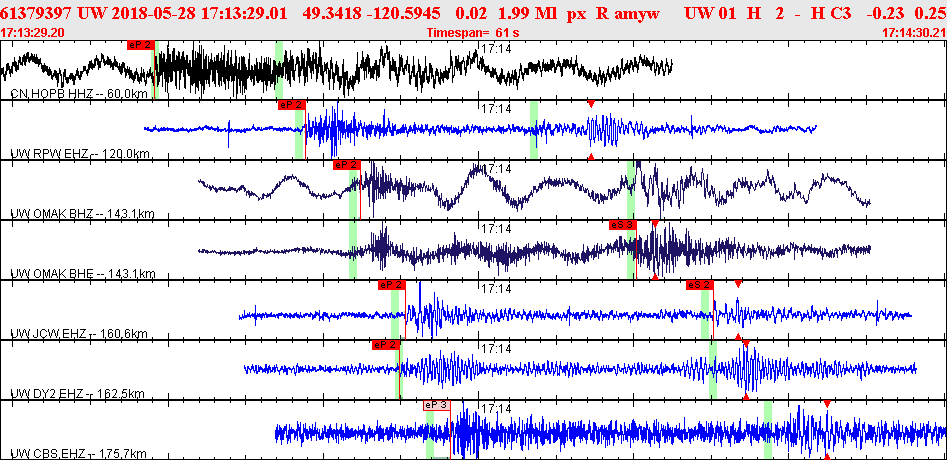Click the station label UW JCW EHZ 160.6km
The width and height of the screenshot is (947, 460).
point(79,334)
